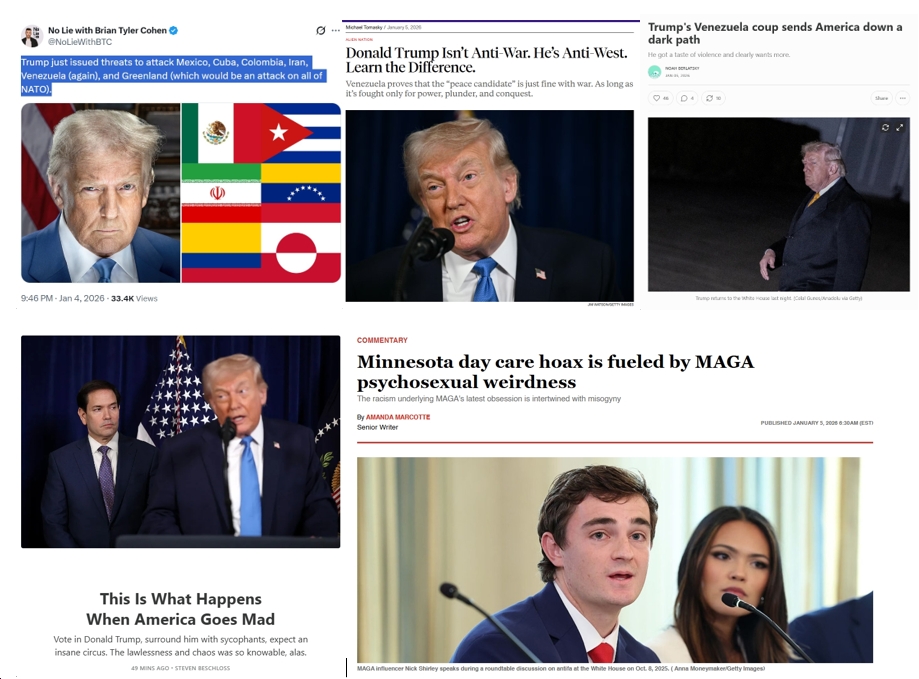The height and width of the screenshot is (679, 919).
Task: Click the Grok icon on the tweet
Action: pos(321,30)
